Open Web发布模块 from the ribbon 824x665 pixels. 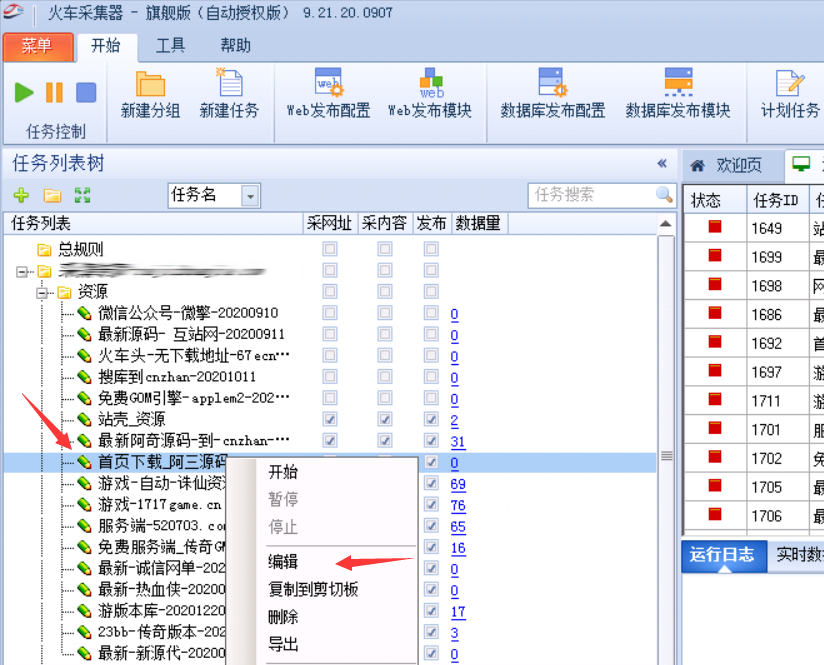(430, 84)
